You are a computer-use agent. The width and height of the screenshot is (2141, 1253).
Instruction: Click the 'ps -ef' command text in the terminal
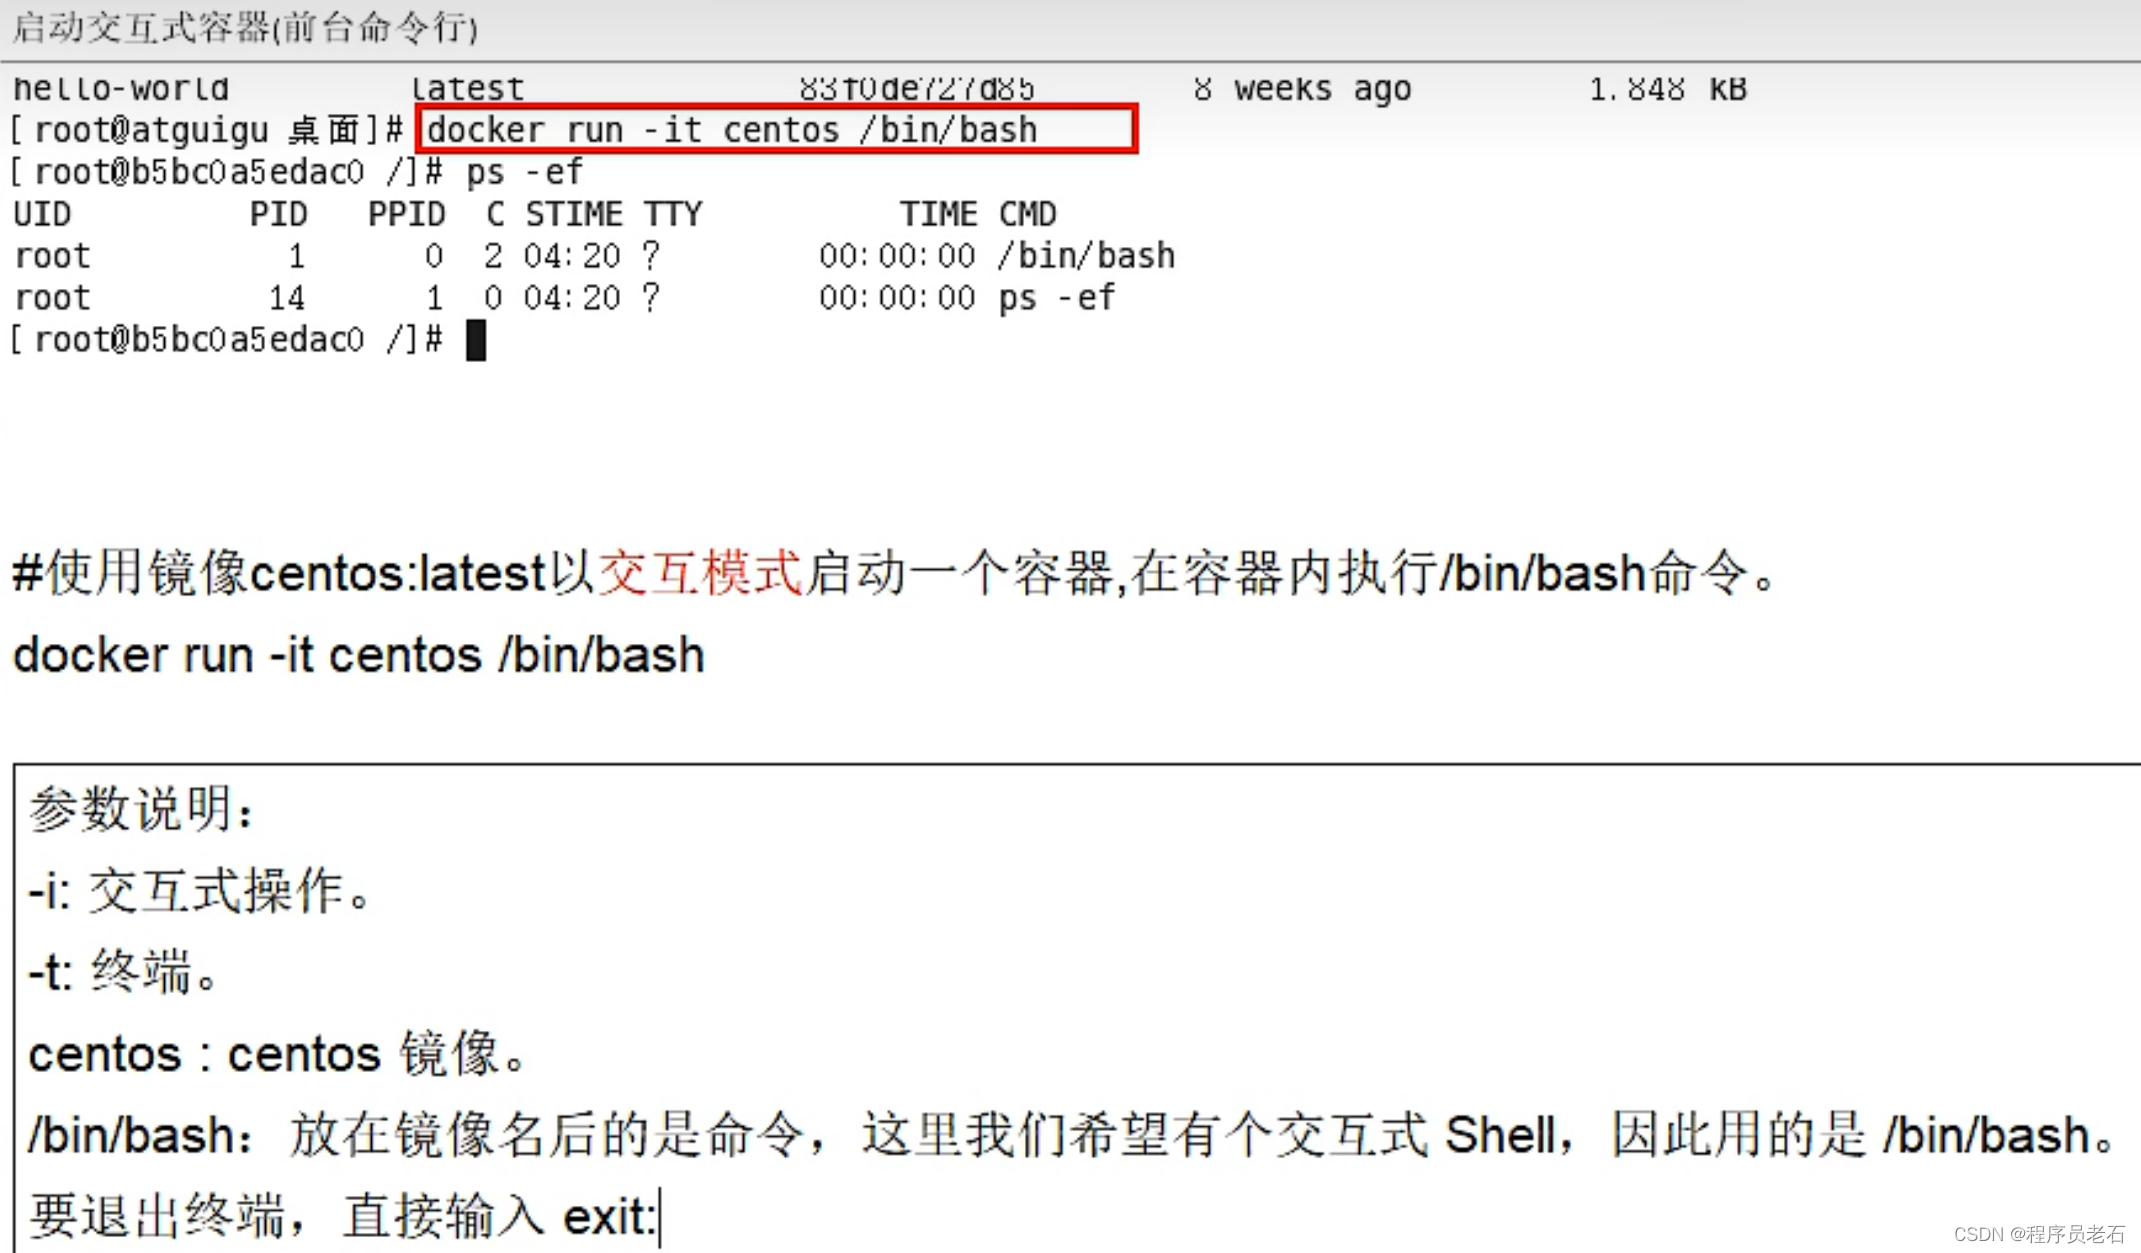click(524, 172)
